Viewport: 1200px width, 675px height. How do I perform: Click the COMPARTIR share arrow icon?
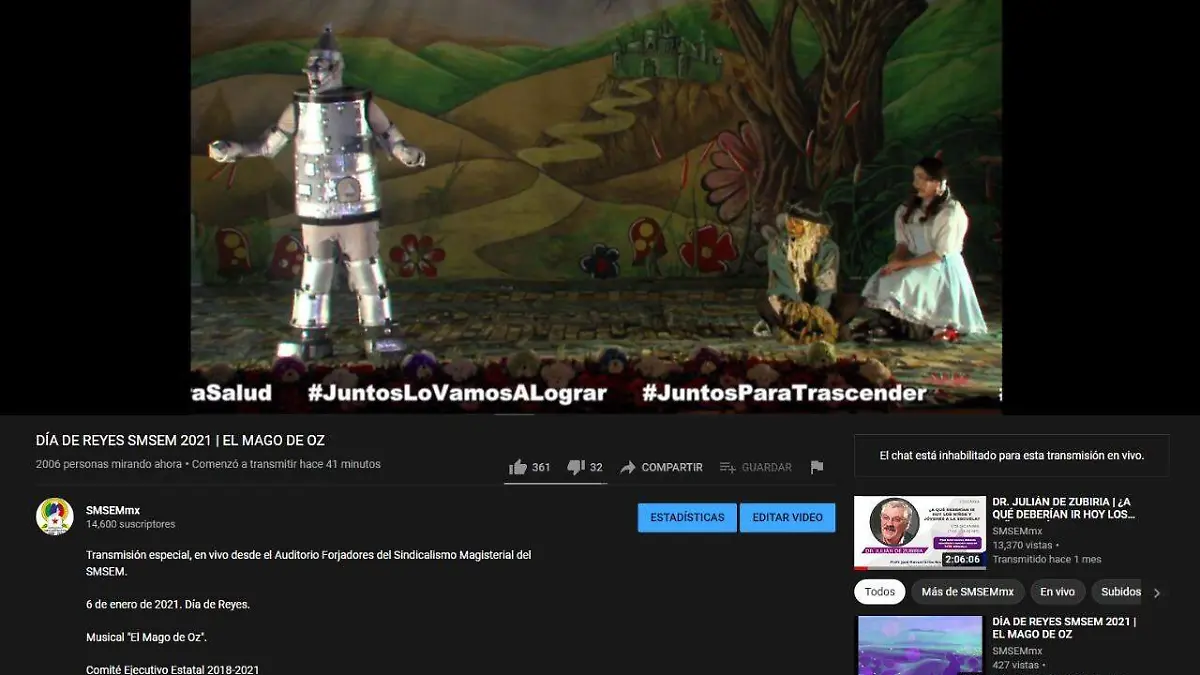click(x=628, y=467)
